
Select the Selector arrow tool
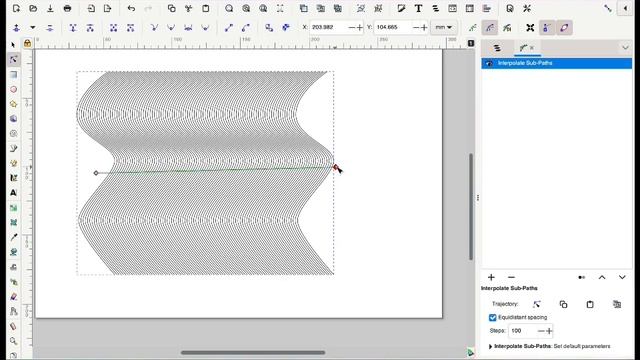tap(13, 44)
